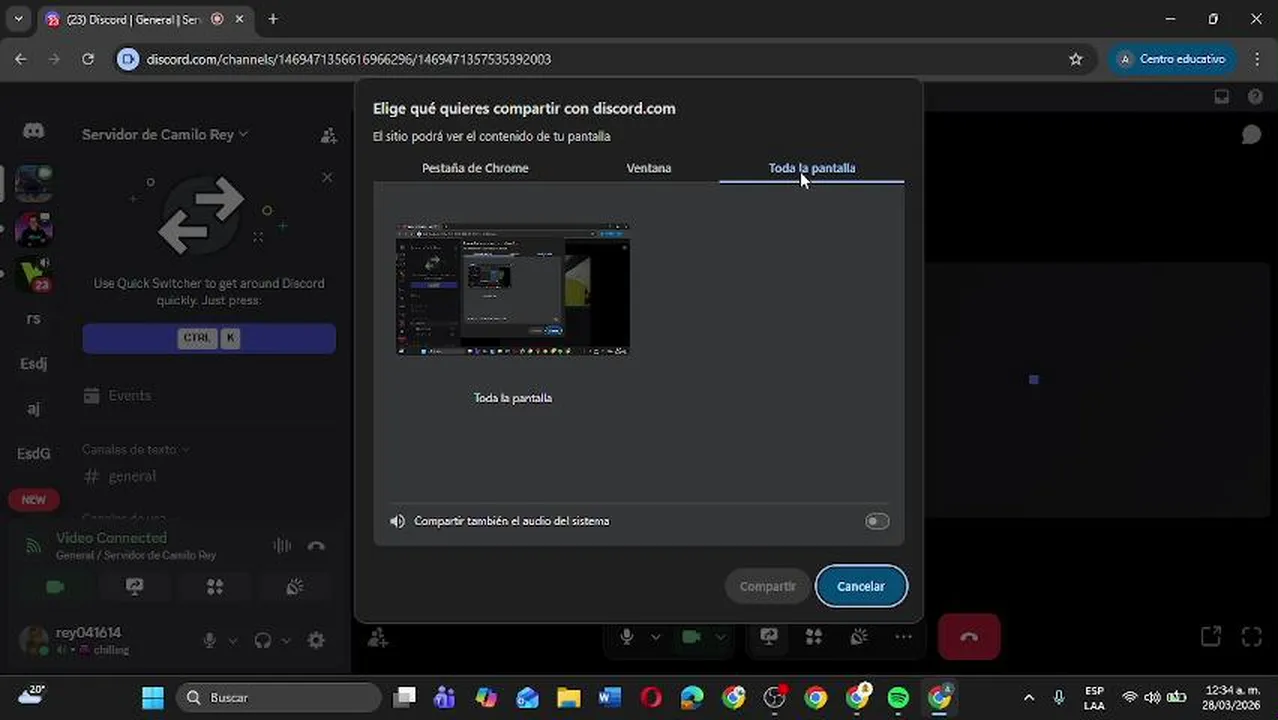
Task: Open soundboard in call bar
Action: (x=859, y=637)
